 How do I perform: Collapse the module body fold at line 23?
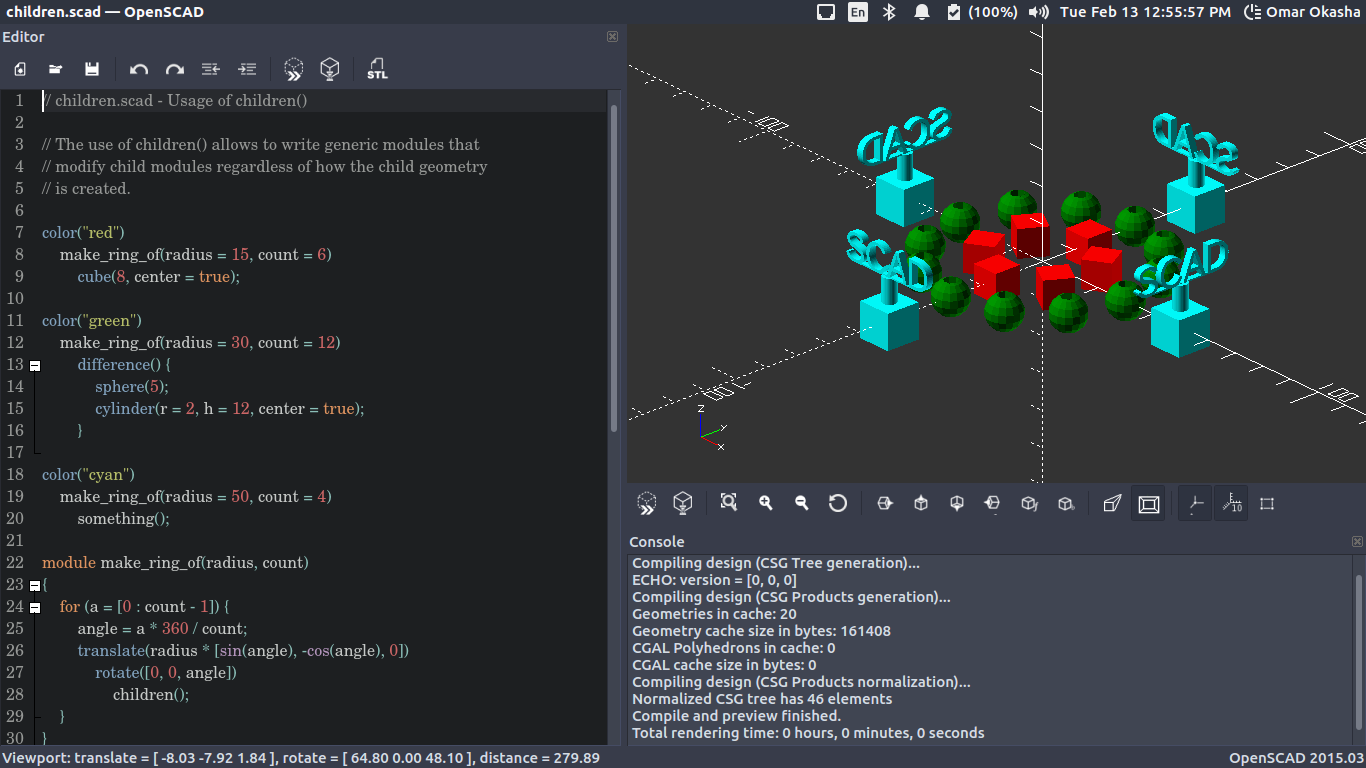[x=35, y=585]
